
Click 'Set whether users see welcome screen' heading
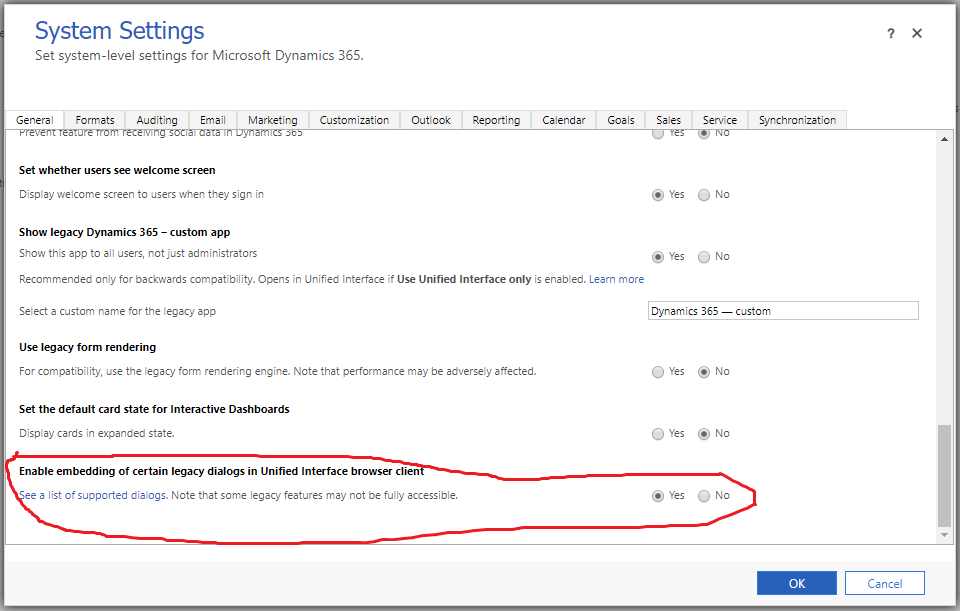(117, 170)
